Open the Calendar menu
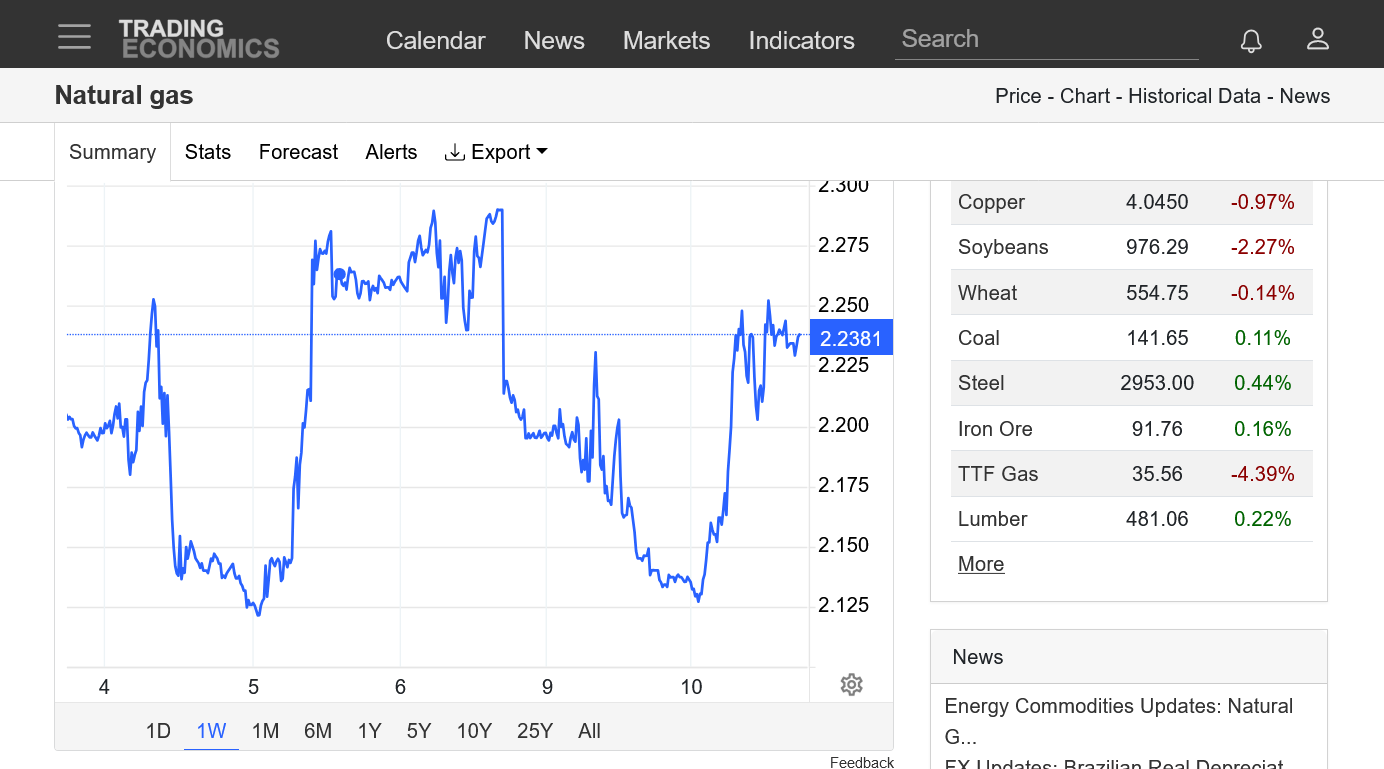The image size is (1384, 769). coord(435,40)
